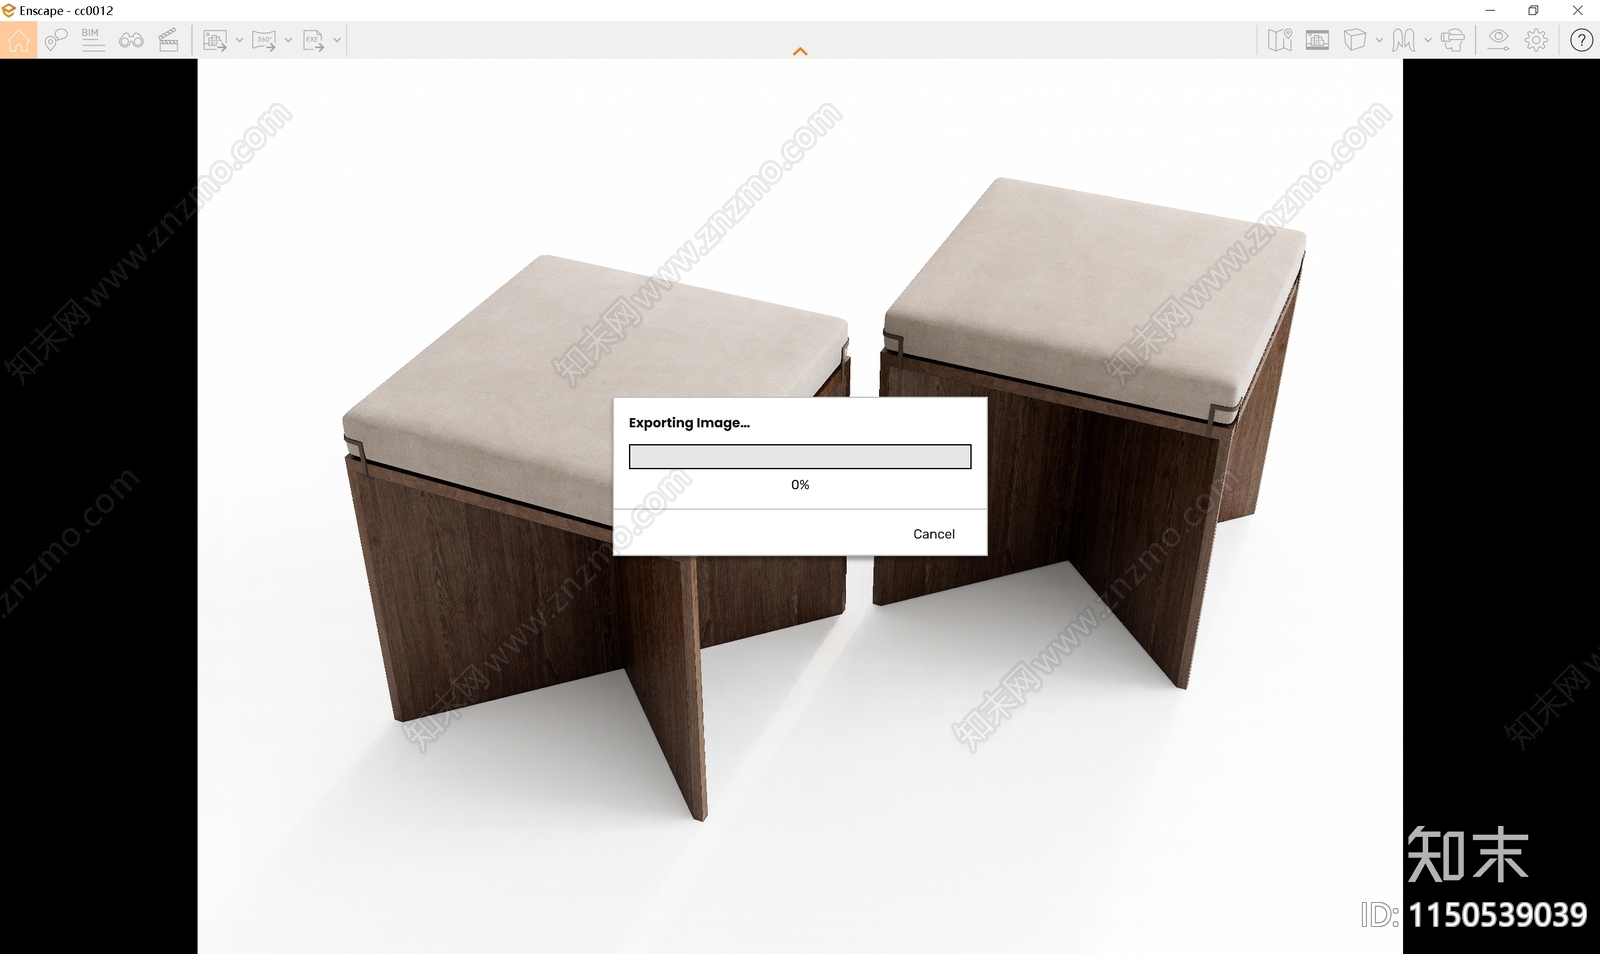The height and width of the screenshot is (954, 1600).
Task: Close the Enscape window
Action: click(x=1577, y=11)
